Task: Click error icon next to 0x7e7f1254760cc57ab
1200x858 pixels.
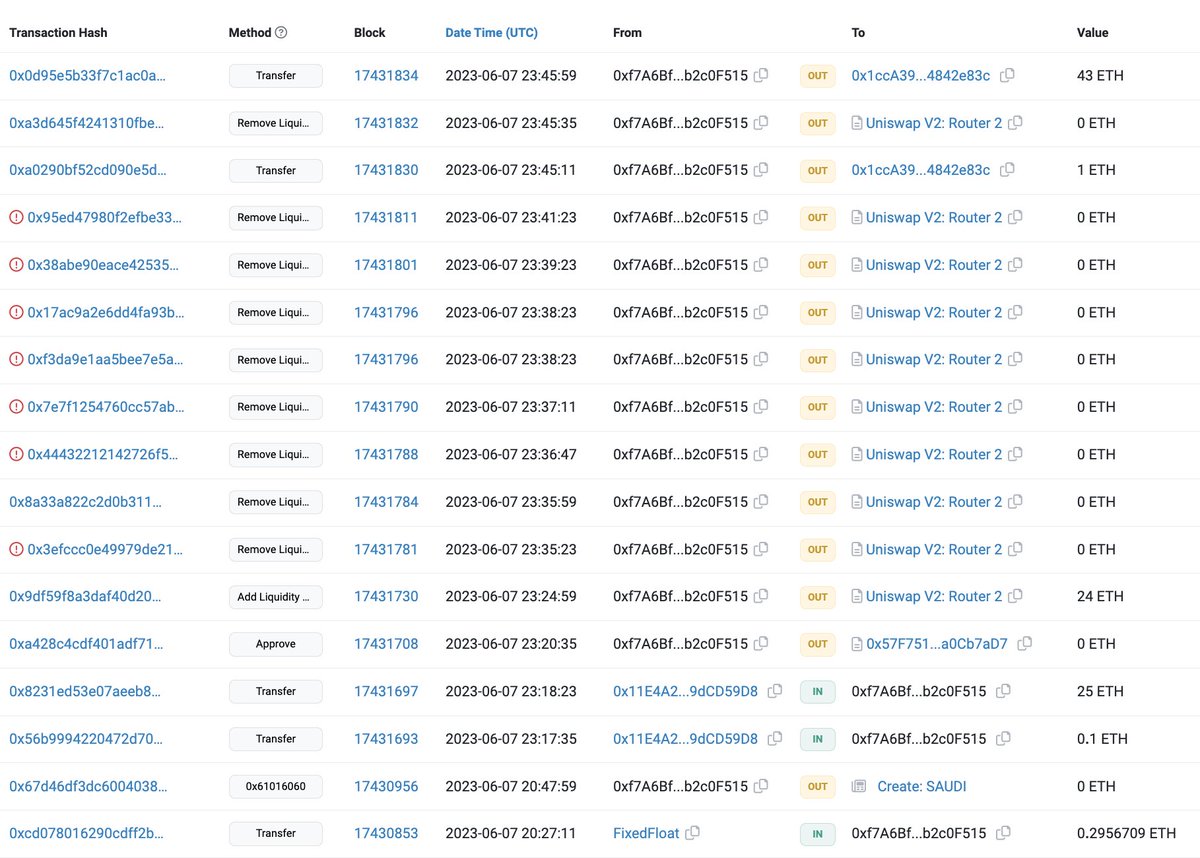Action: point(16,407)
